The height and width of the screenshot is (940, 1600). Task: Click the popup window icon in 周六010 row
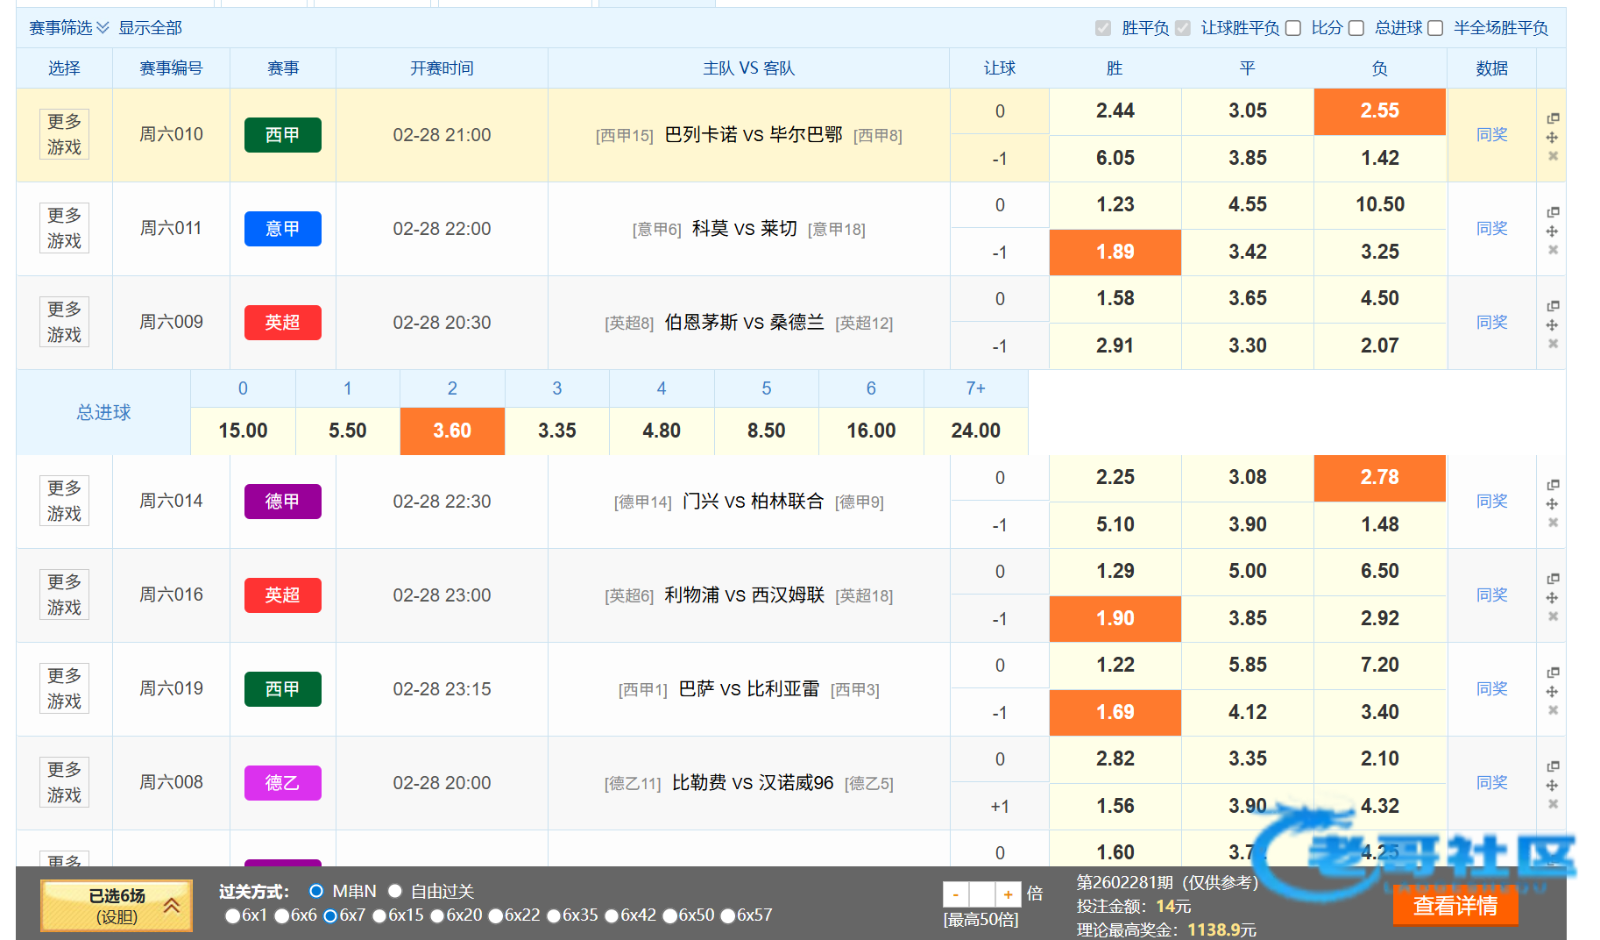coord(1553,118)
